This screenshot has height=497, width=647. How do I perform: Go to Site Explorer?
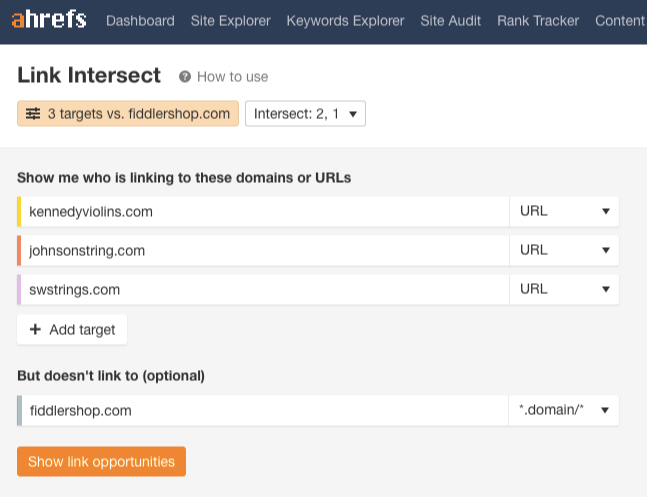231,21
